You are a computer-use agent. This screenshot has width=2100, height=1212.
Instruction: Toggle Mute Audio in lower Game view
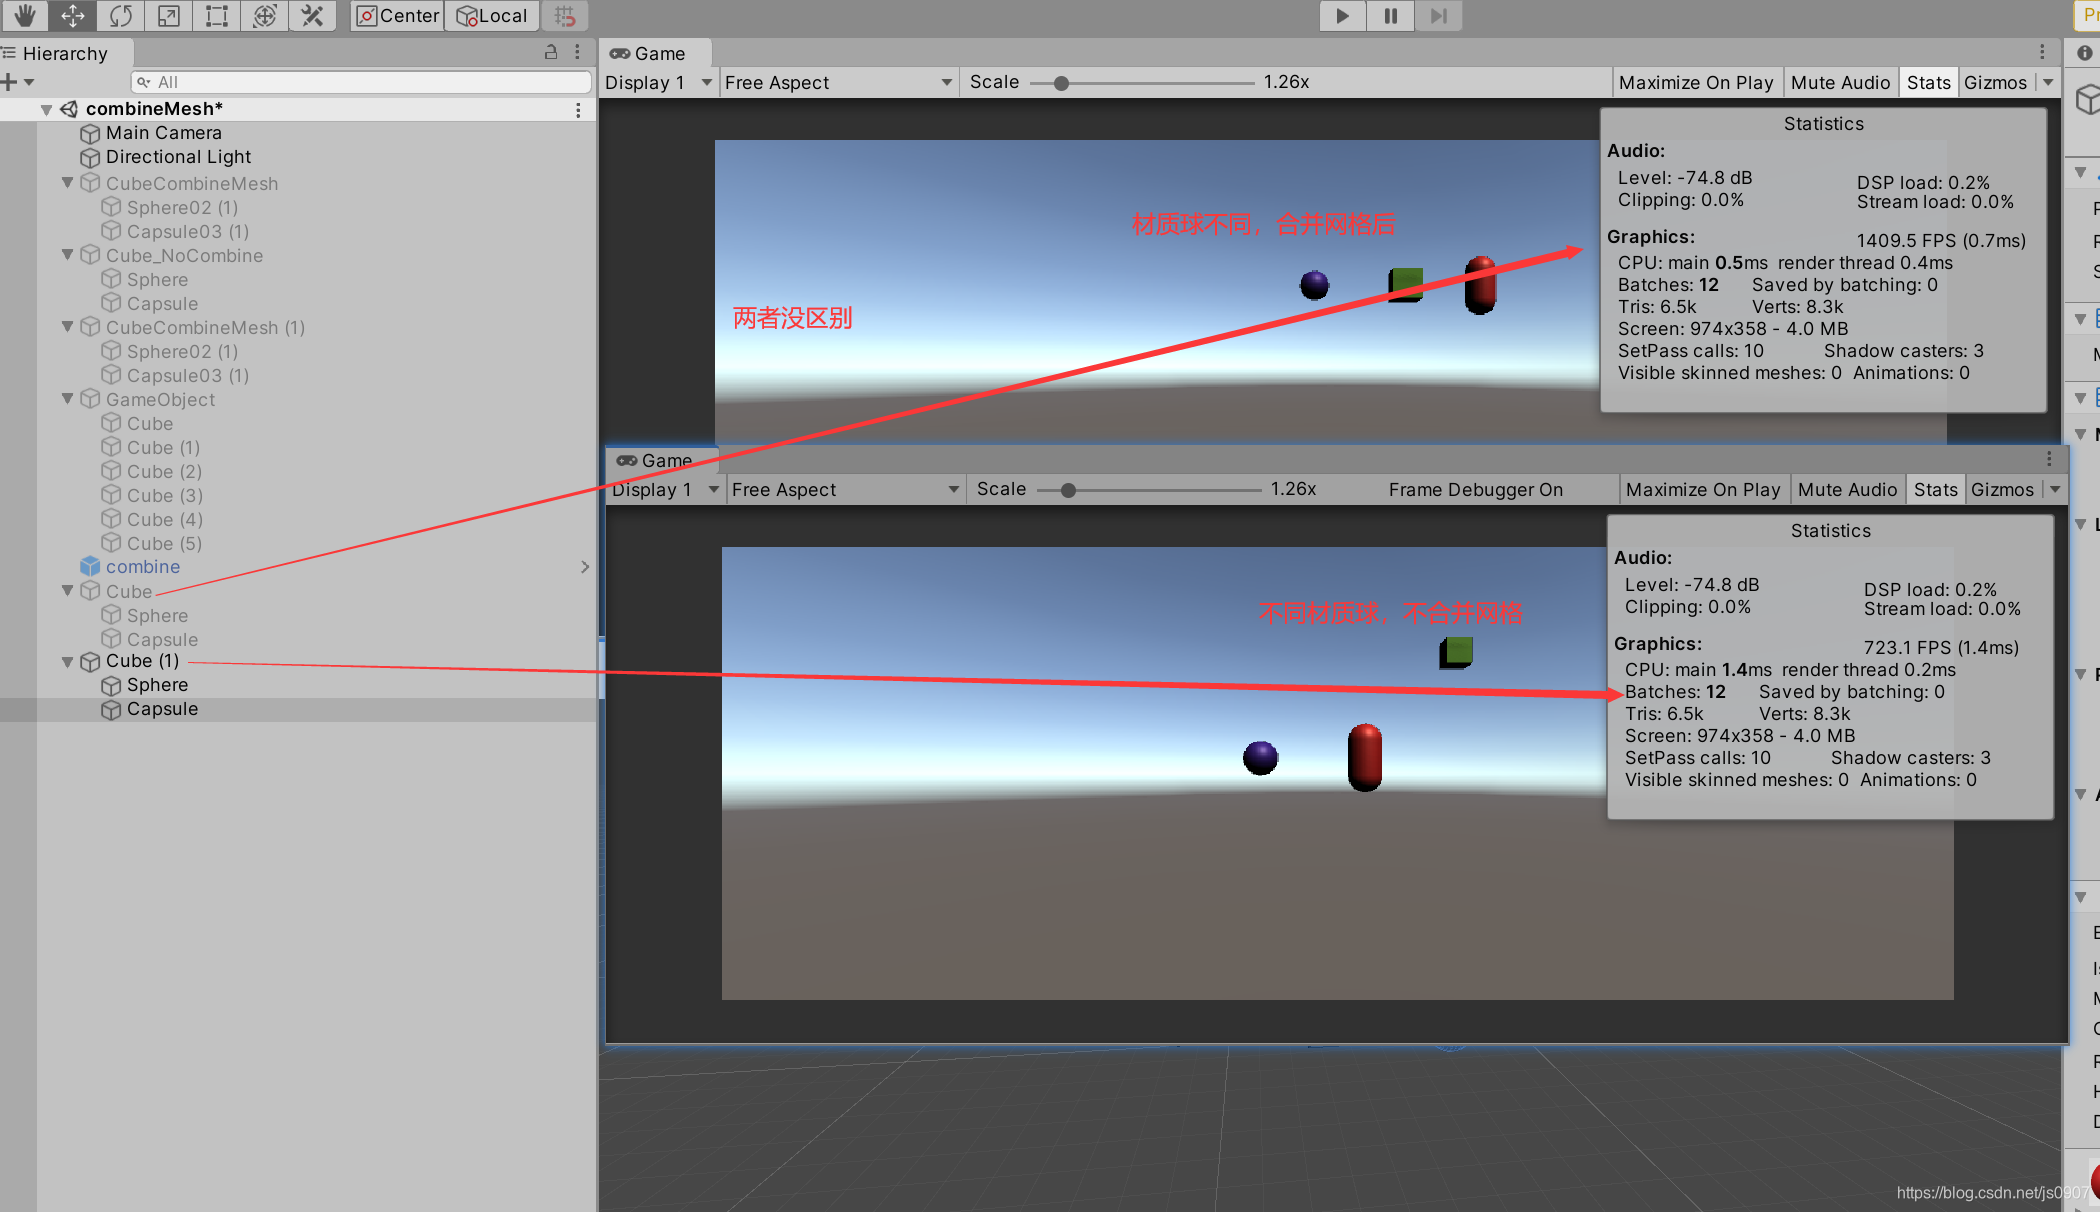pos(1847,489)
